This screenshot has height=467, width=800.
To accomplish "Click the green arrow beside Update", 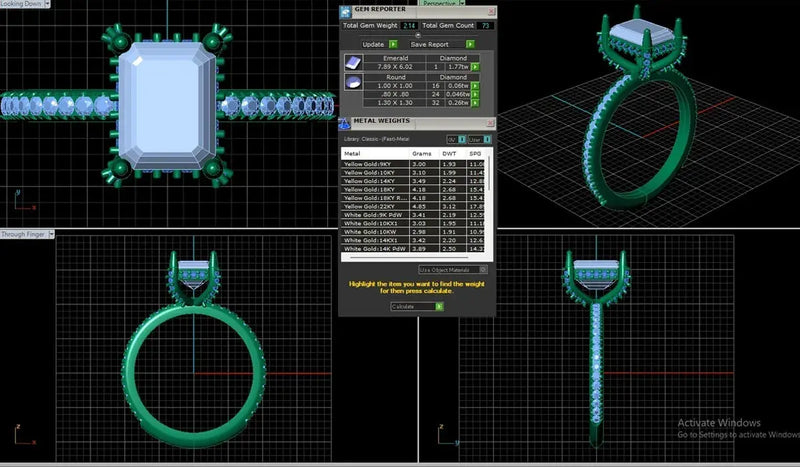I will click(x=393, y=44).
